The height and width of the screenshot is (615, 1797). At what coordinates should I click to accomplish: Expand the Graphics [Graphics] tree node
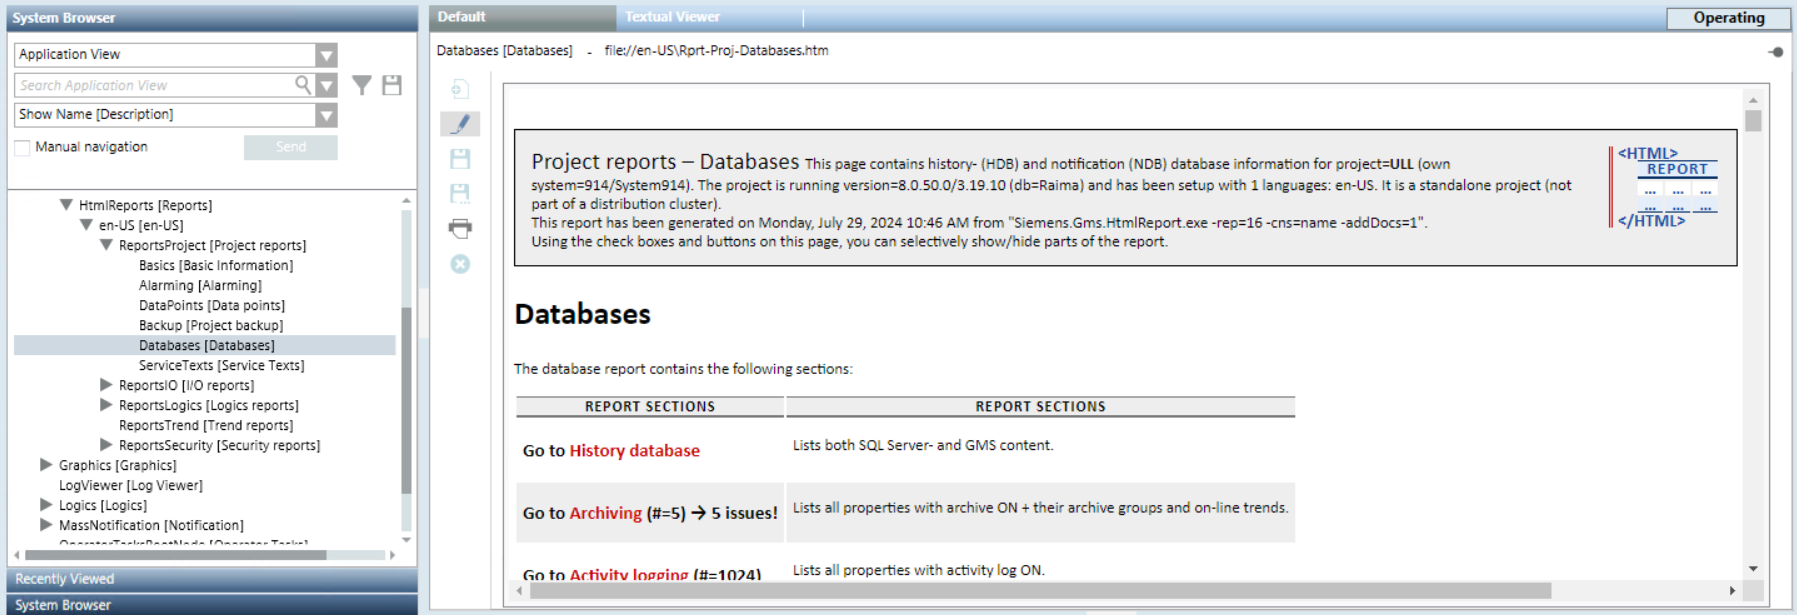point(46,465)
